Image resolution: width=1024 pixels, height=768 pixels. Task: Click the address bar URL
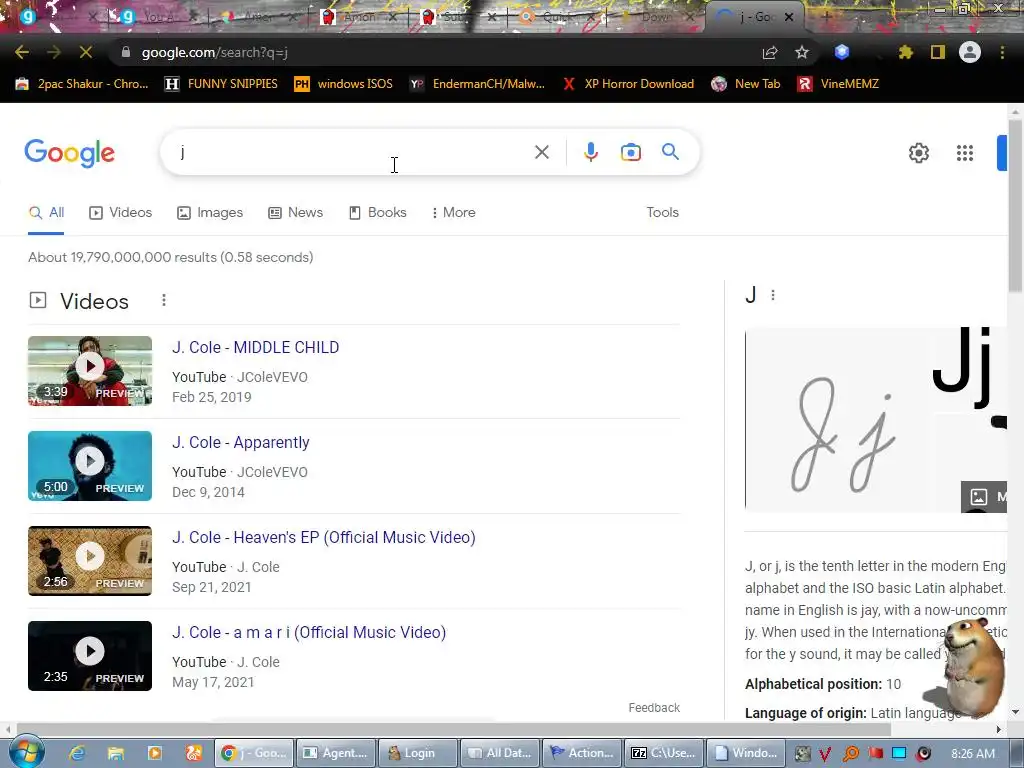click(215, 52)
